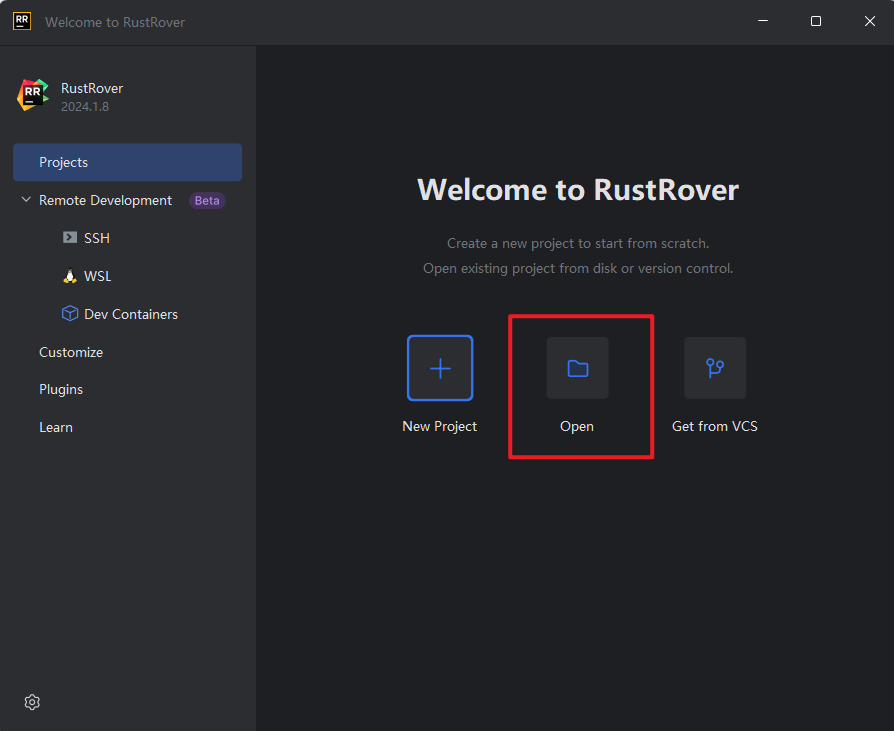Click the 2024.1.8 version text
Image resolution: width=894 pixels, height=731 pixels.
point(85,107)
